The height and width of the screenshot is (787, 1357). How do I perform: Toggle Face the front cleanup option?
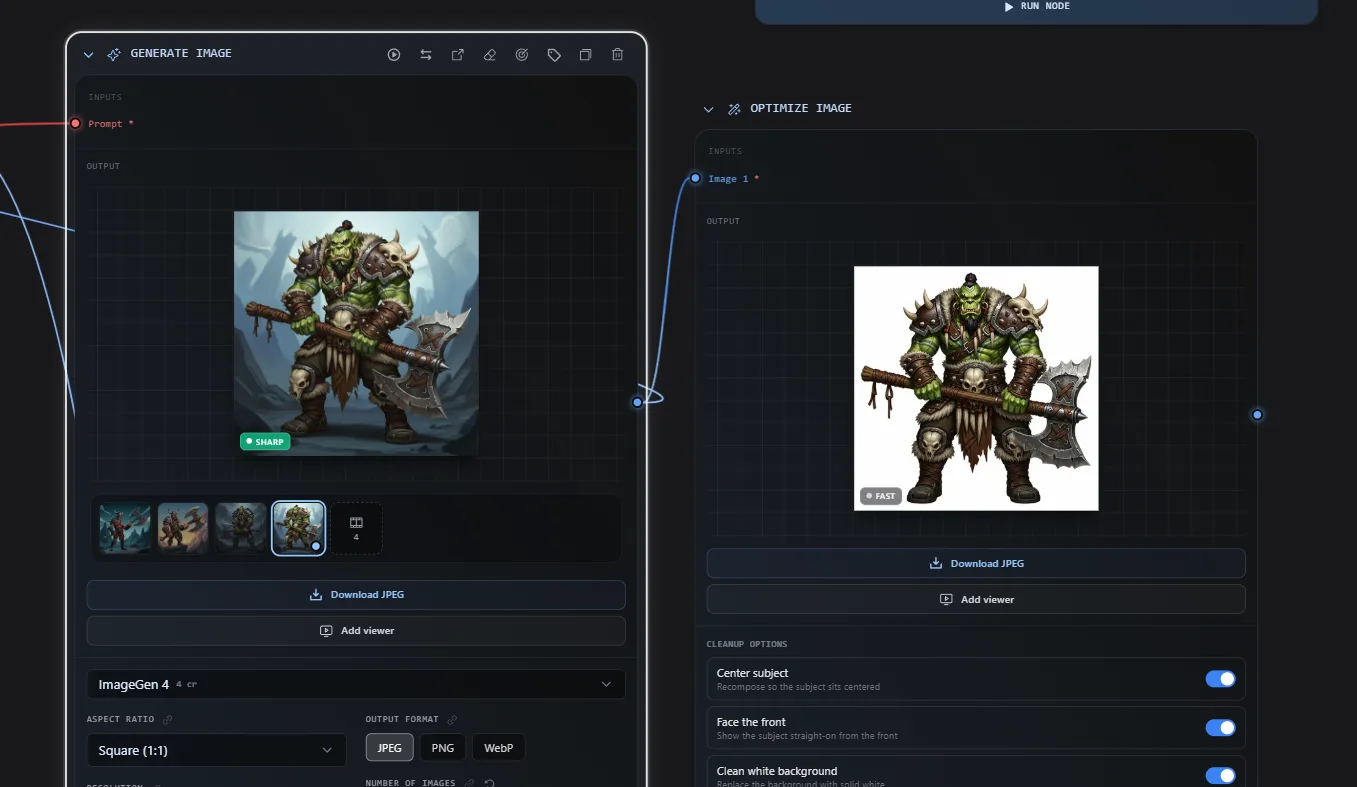click(x=1220, y=728)
